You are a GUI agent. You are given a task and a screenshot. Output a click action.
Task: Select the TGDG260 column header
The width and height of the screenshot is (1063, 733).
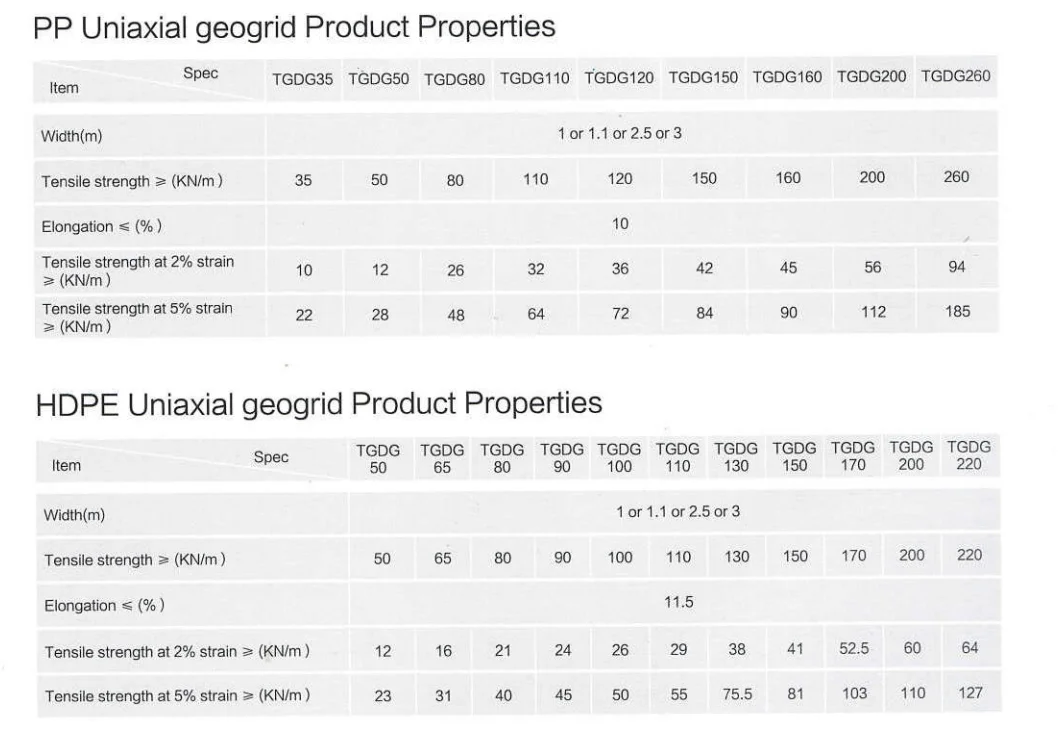(955, 77)
